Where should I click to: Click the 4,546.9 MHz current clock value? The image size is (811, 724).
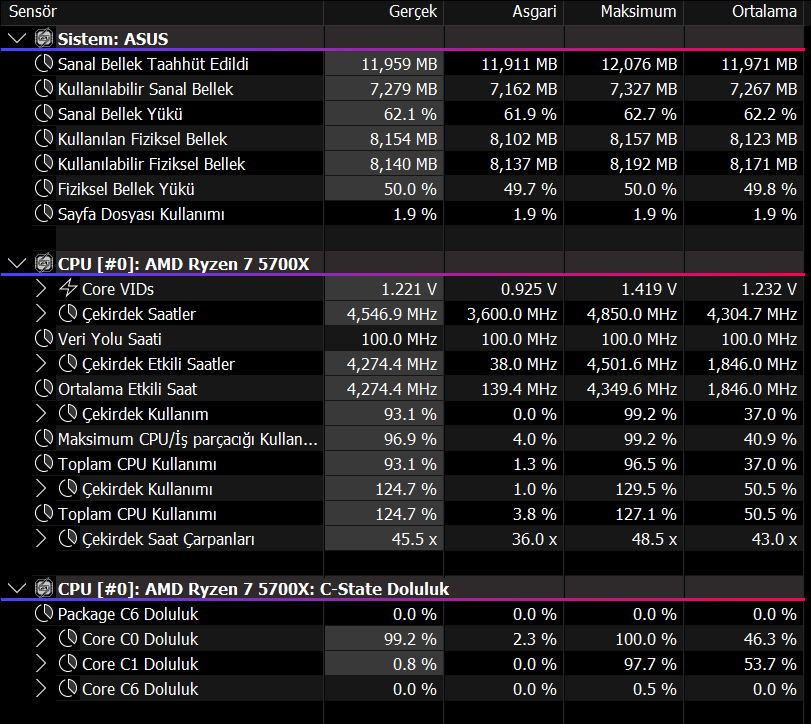[x=392, y=314]
